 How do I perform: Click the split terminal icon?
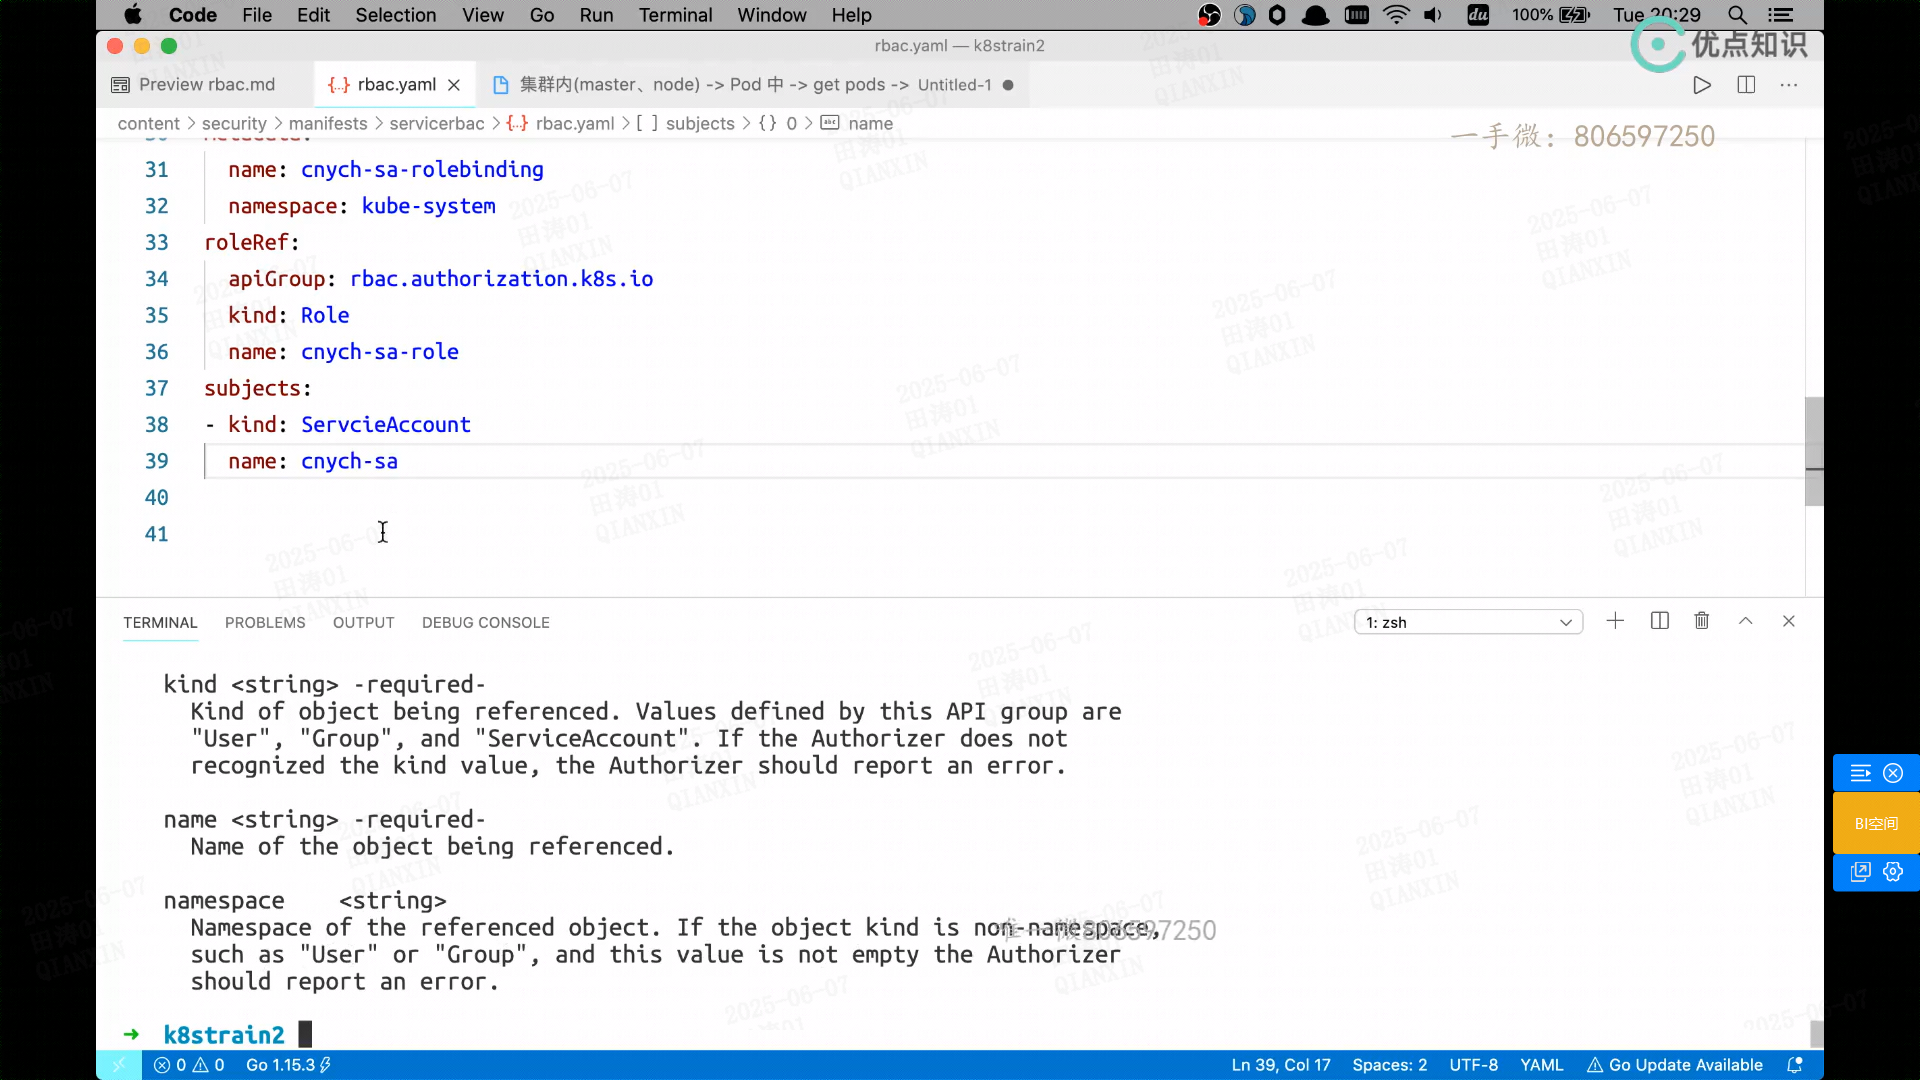1660,621
